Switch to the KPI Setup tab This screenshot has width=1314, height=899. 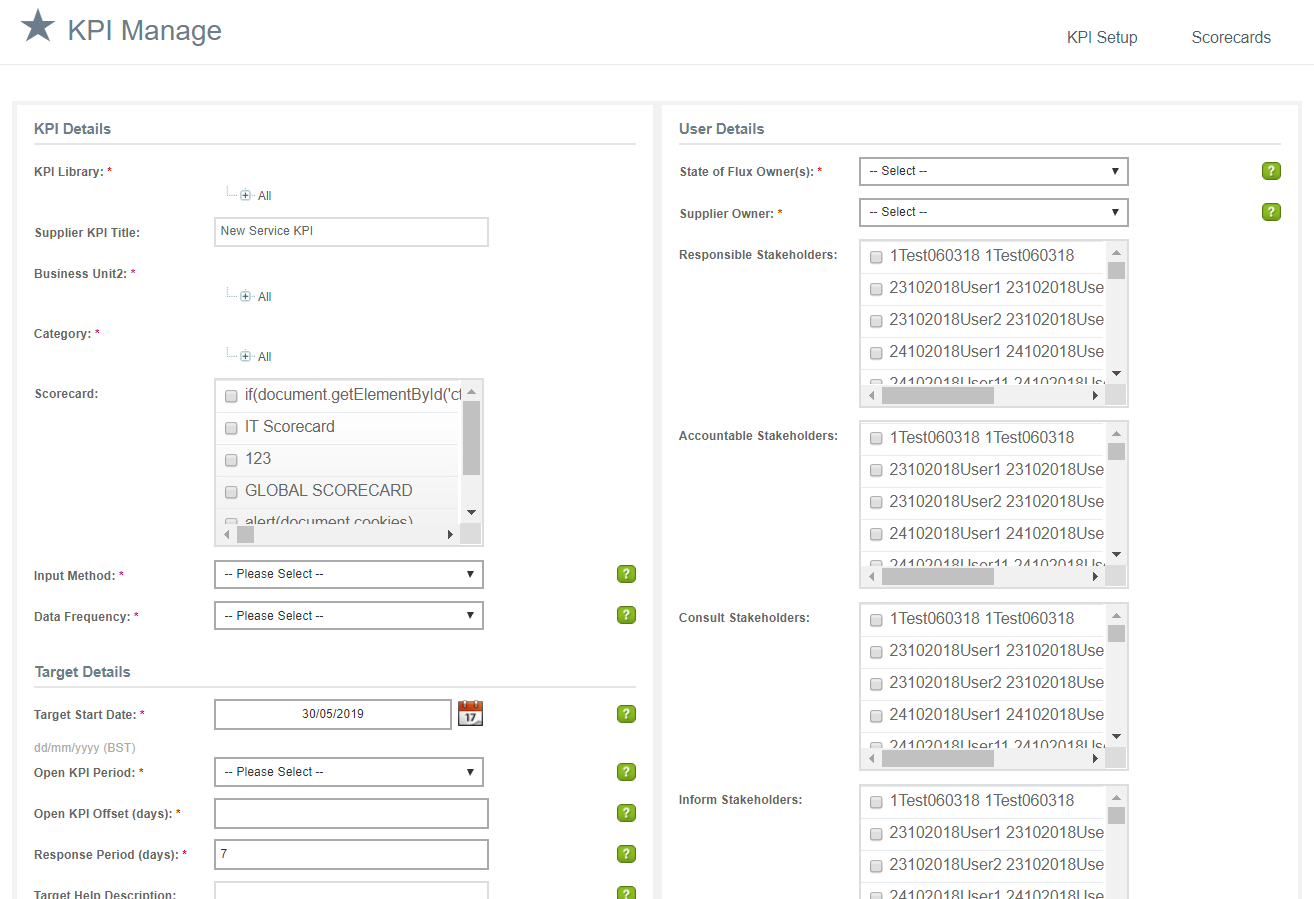click(x=1101, y=37)
